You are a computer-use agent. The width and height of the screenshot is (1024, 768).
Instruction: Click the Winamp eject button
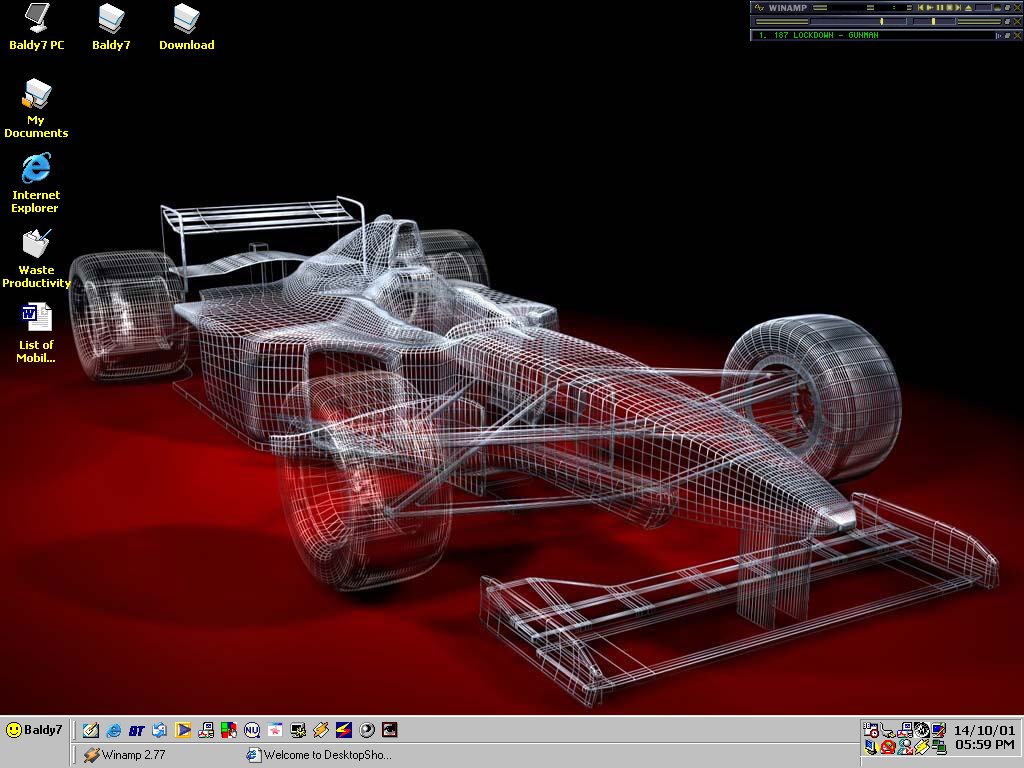click(x=968, y=7)
